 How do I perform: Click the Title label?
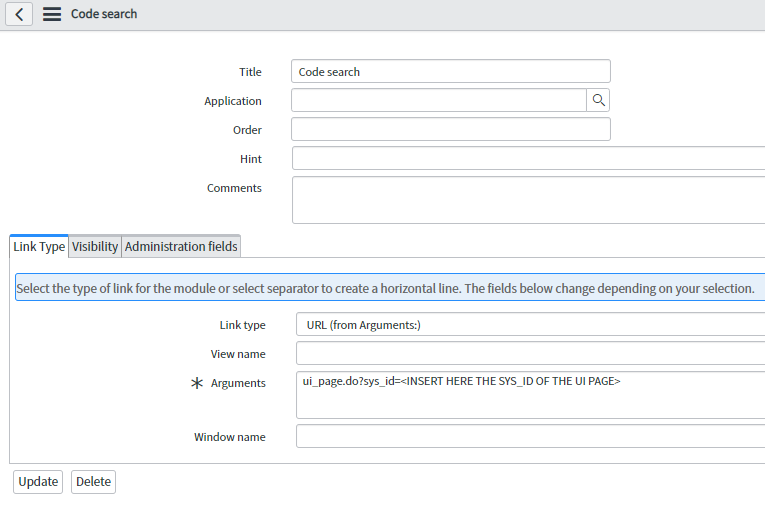[x=250, y=72]
